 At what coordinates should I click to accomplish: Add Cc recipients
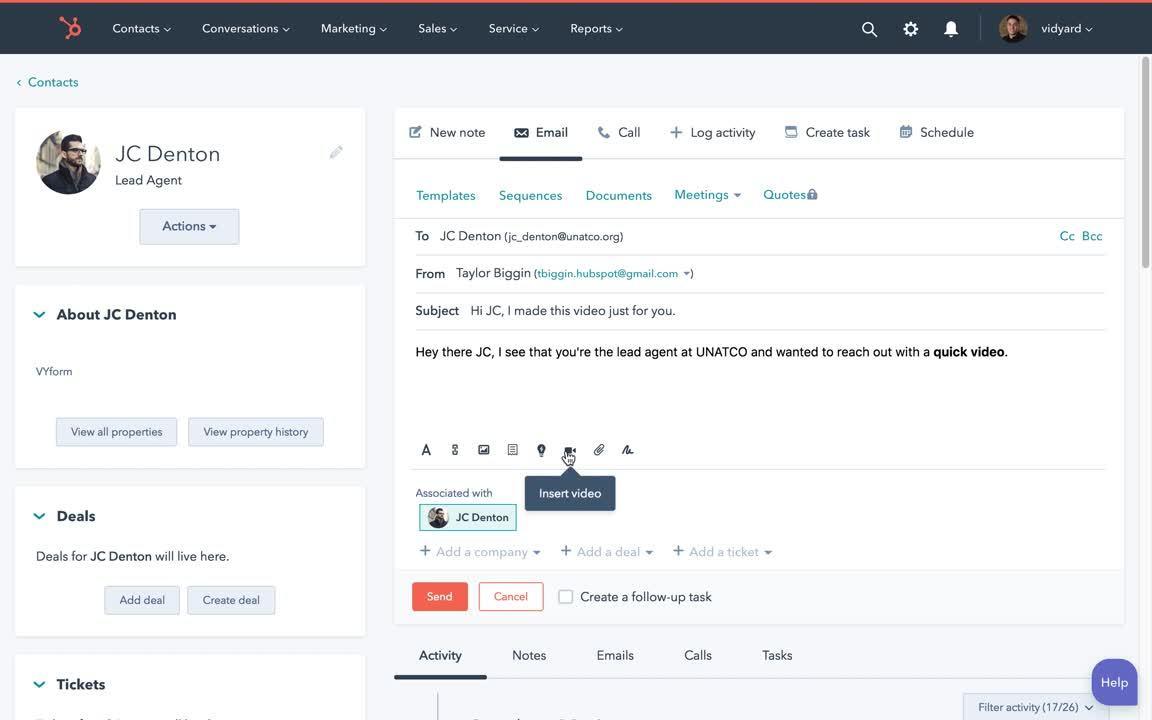pos(1067,236)
